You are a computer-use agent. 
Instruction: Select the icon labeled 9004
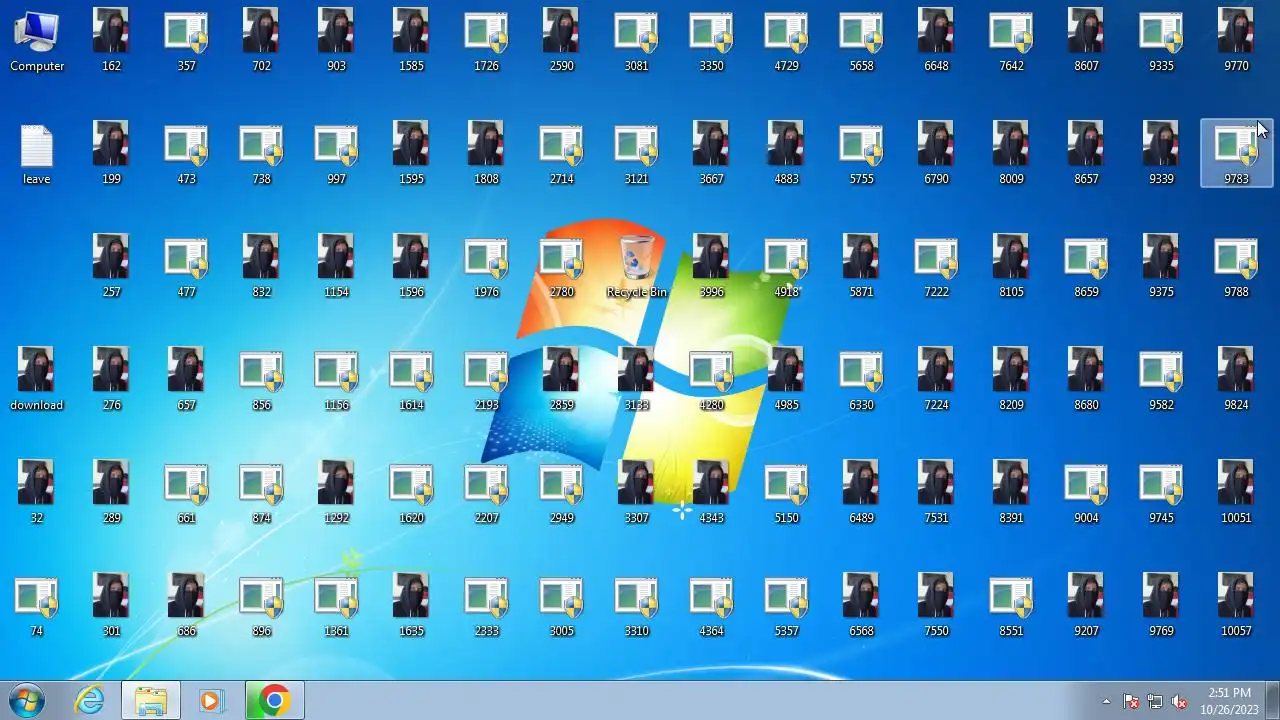pyautogui.click(x=1086, y=493)
